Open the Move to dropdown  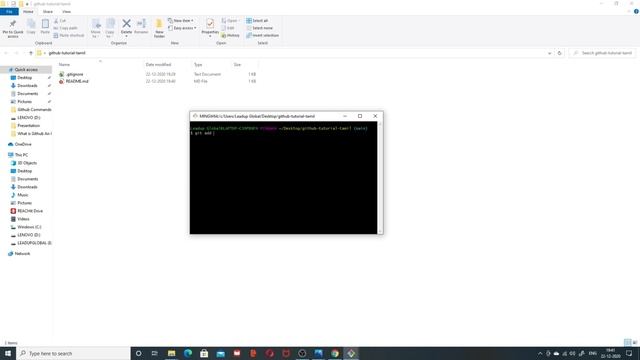(x=96, y=28)
